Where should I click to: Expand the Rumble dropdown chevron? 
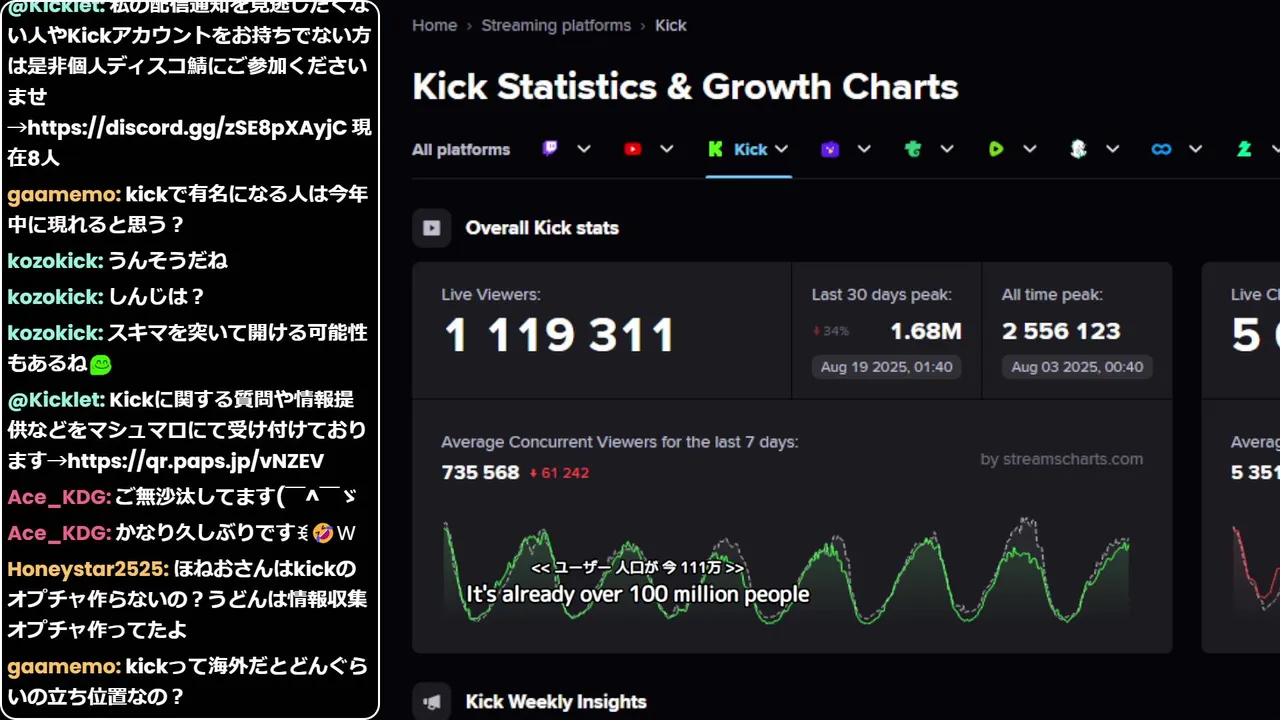(x=1030, y=149)
